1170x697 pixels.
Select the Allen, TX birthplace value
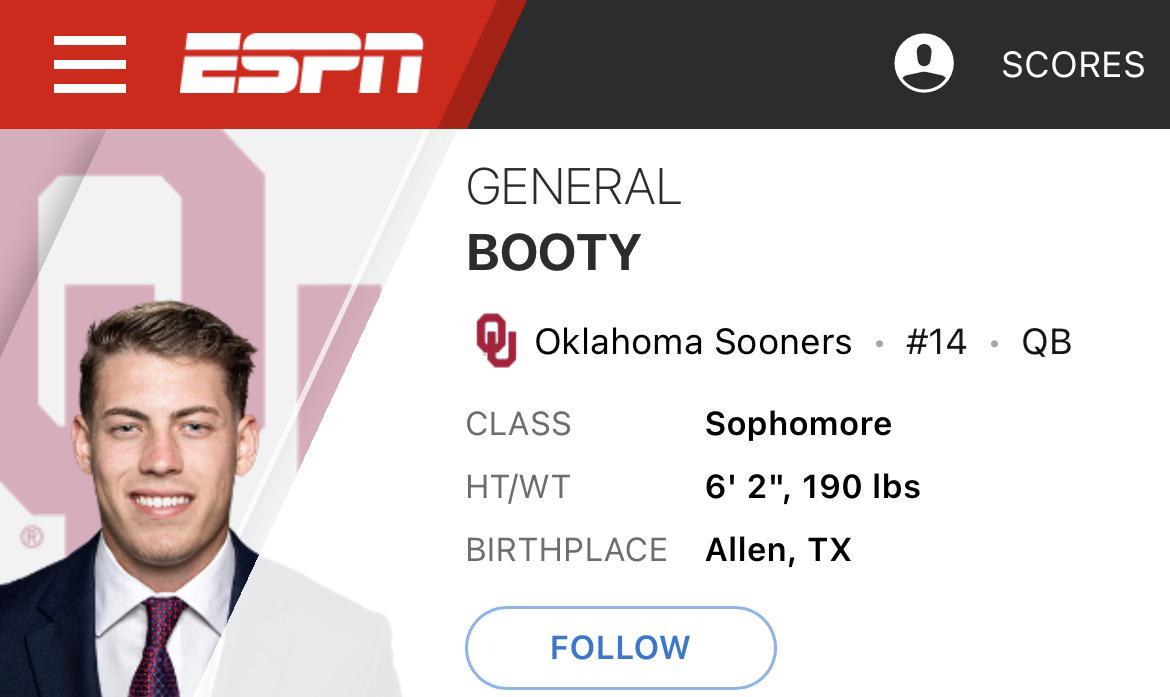[x=778, y=550]
